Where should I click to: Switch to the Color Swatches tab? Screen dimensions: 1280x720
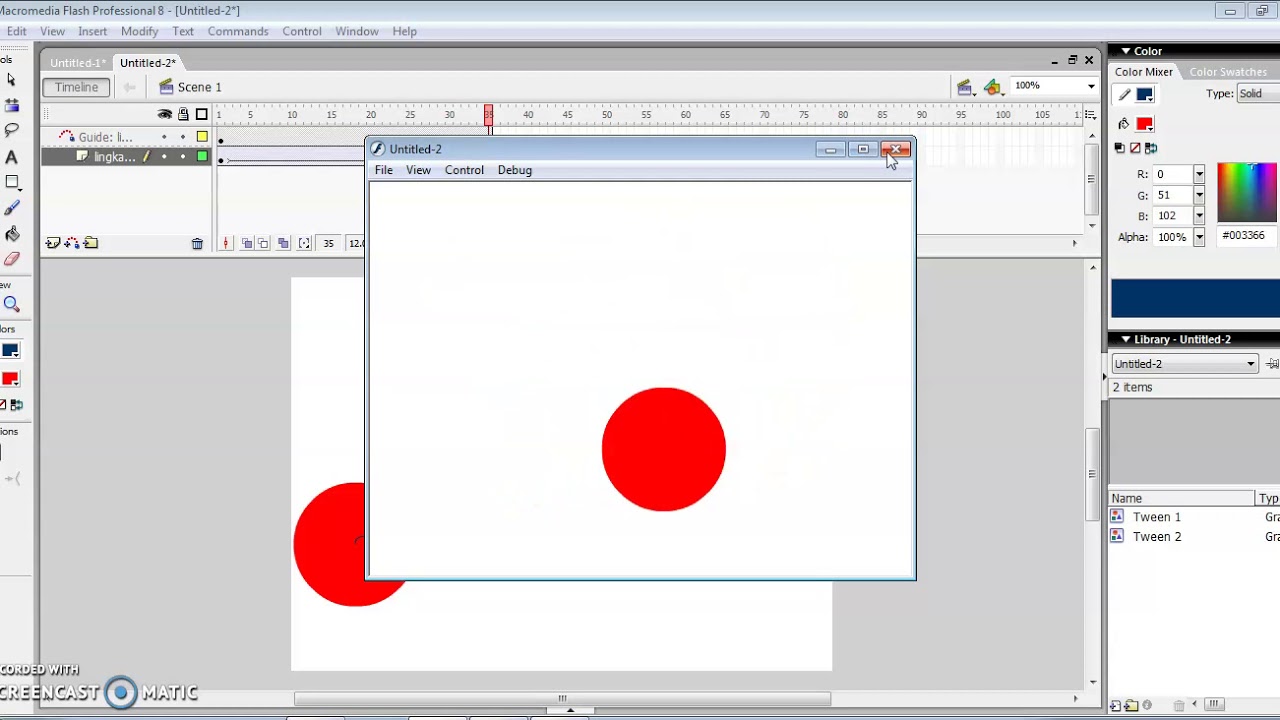pyautogui.click(x=1228, y=72)
